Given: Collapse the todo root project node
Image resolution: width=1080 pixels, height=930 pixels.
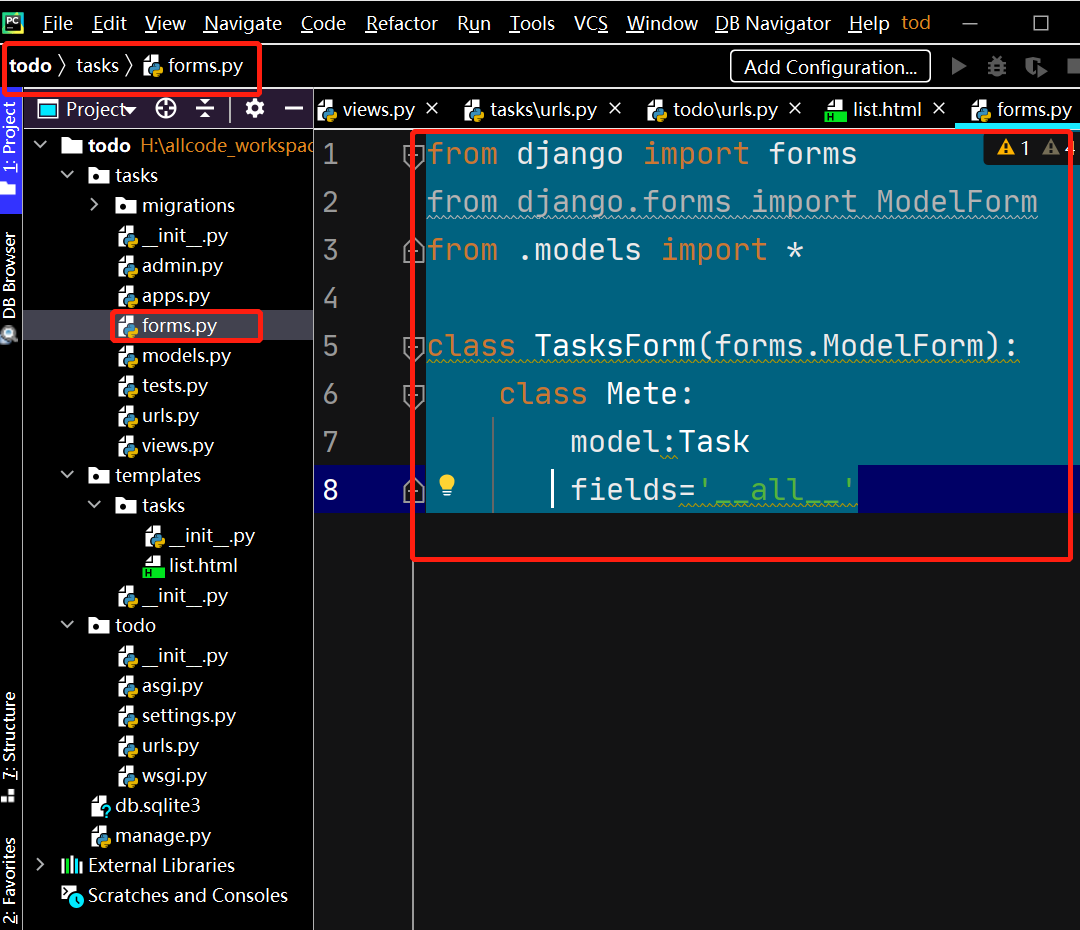Looking at the screenshot, I should click(41, 145).
